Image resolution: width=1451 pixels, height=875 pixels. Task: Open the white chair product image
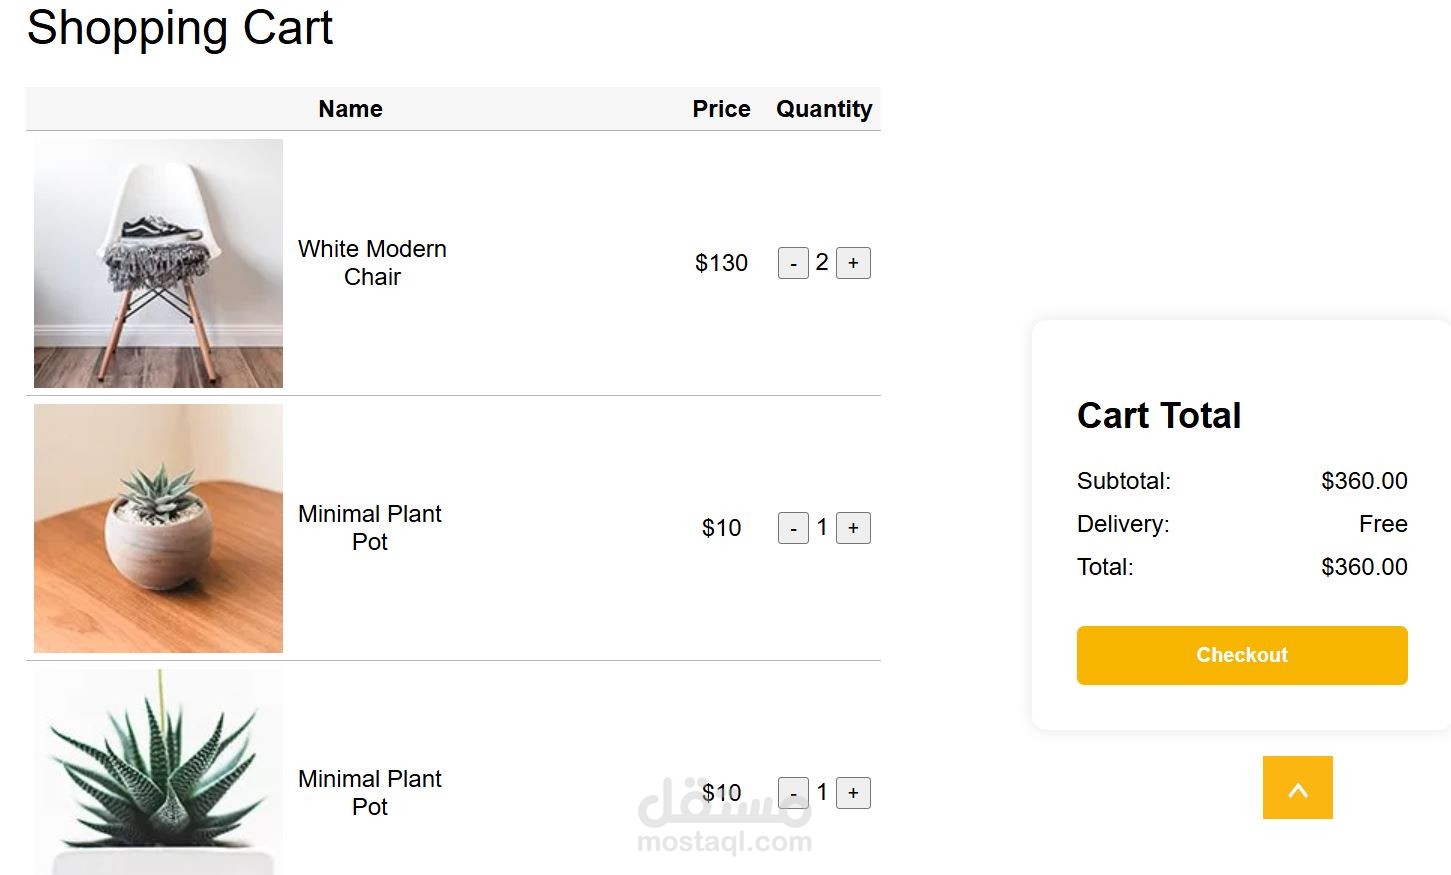[x=158, y=263]
